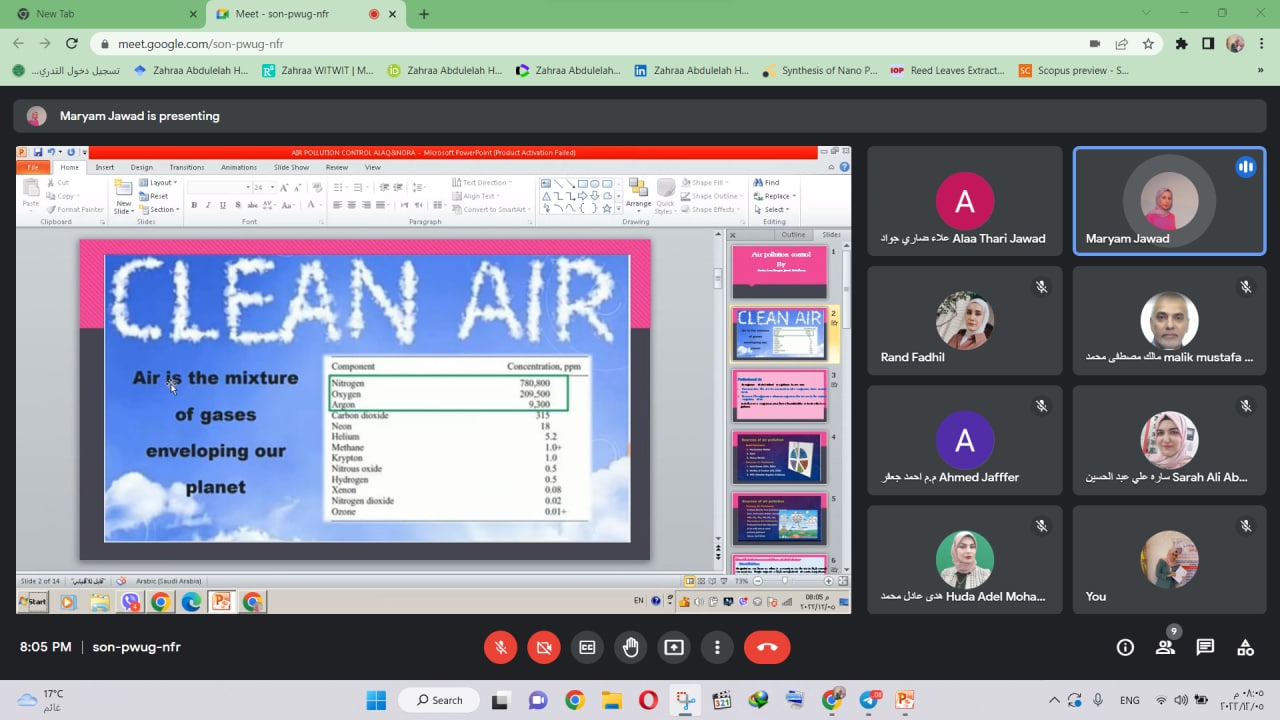This screenshot has width=1280, height=720.
Task: Open the Insert ribbon tab
Action: [104, 167]
